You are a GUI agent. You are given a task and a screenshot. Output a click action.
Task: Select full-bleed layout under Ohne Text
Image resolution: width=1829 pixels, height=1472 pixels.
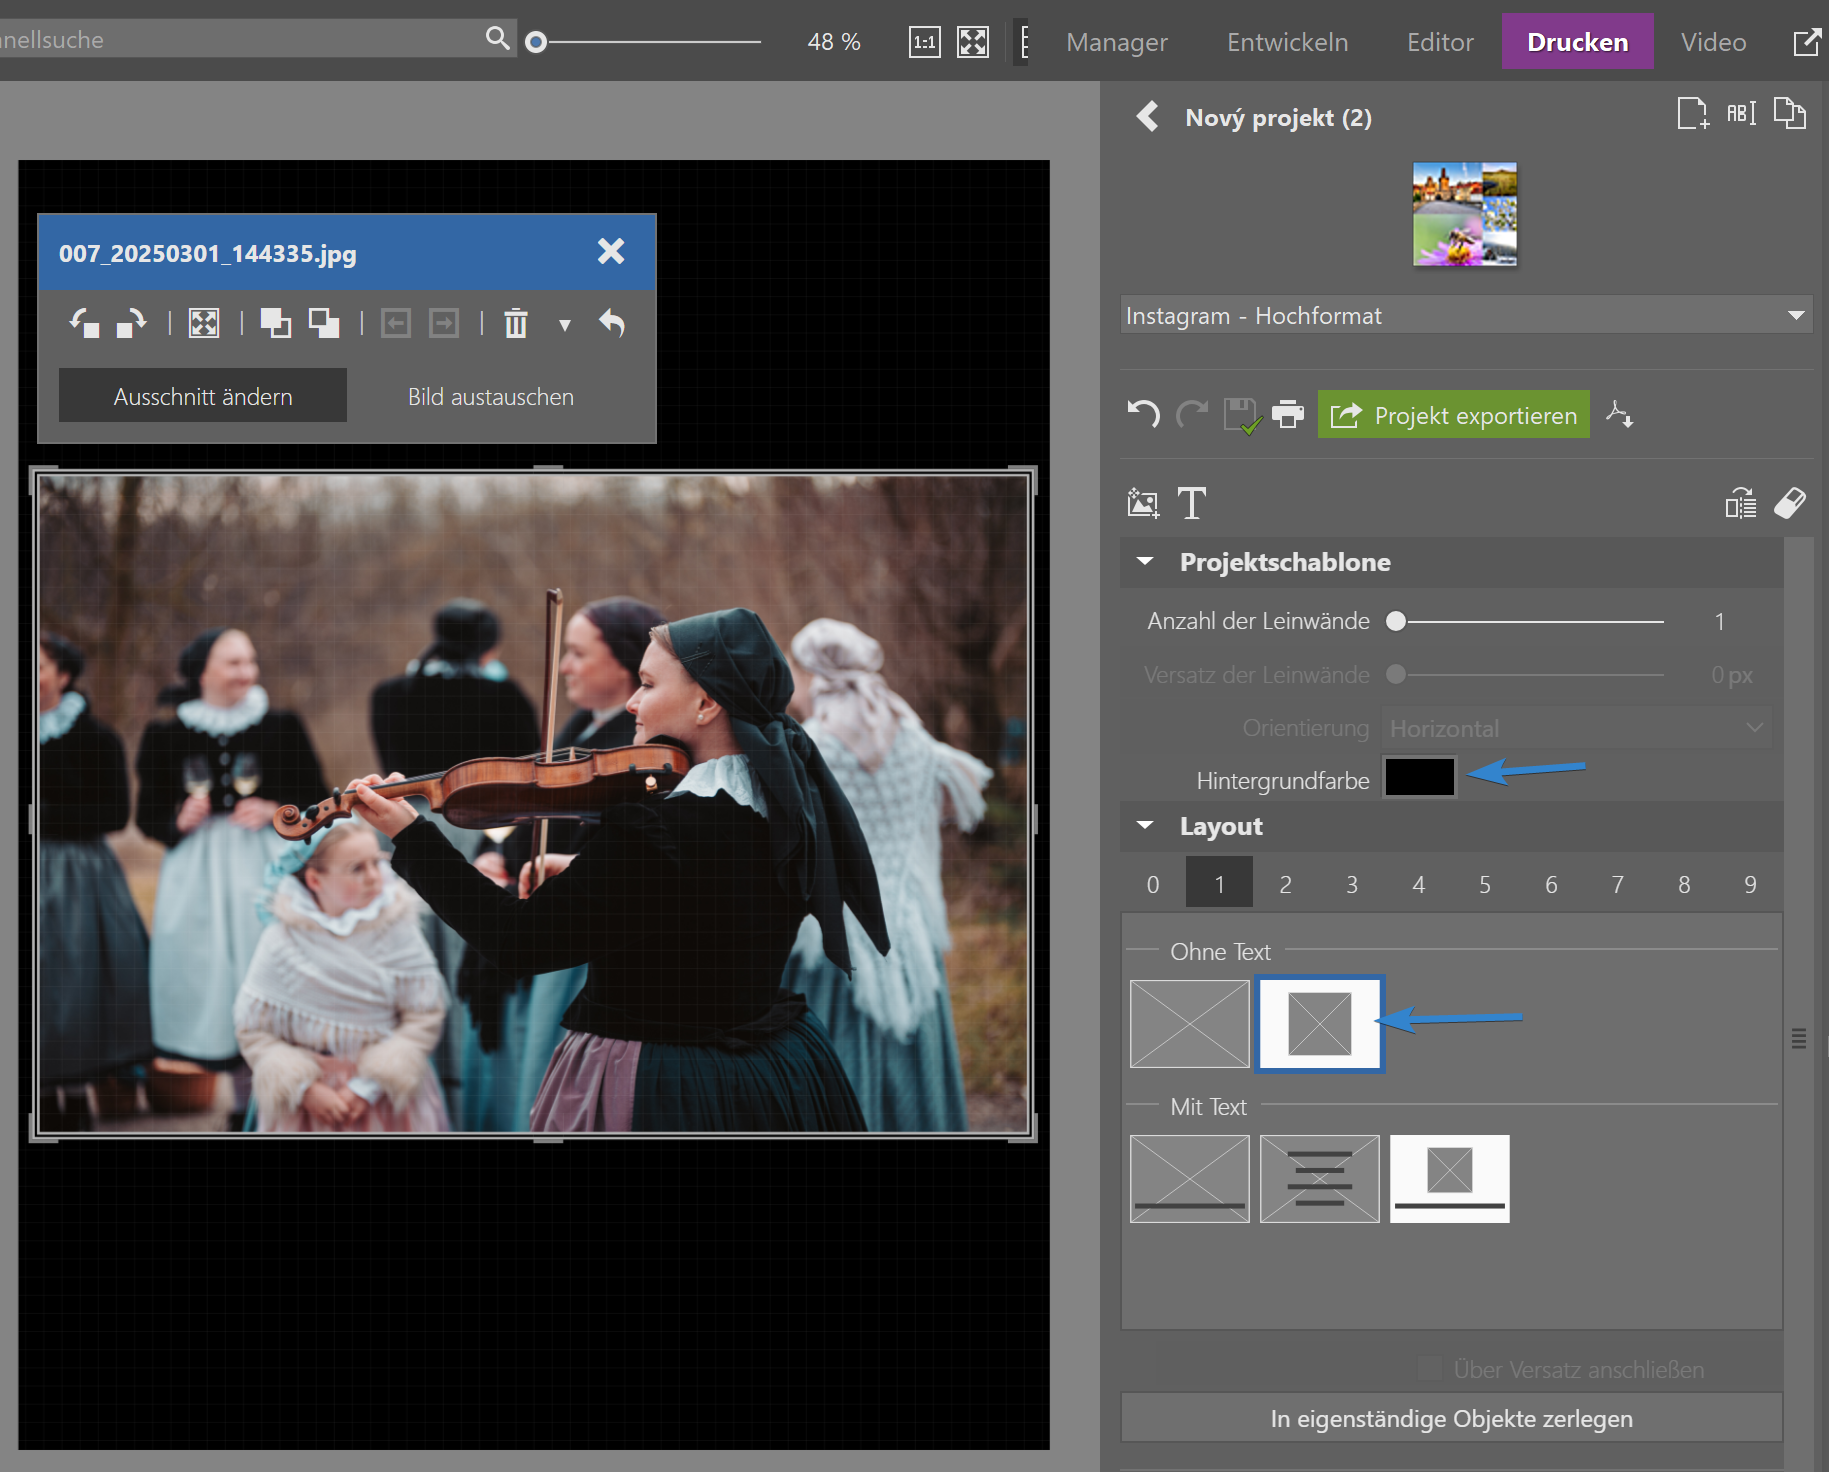coord(1189,1023)
